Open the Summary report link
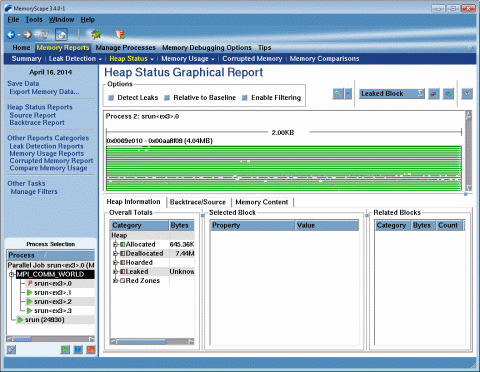Image resolution: width=480 pixels, height=372 pixels. click(x=26, y=59)
